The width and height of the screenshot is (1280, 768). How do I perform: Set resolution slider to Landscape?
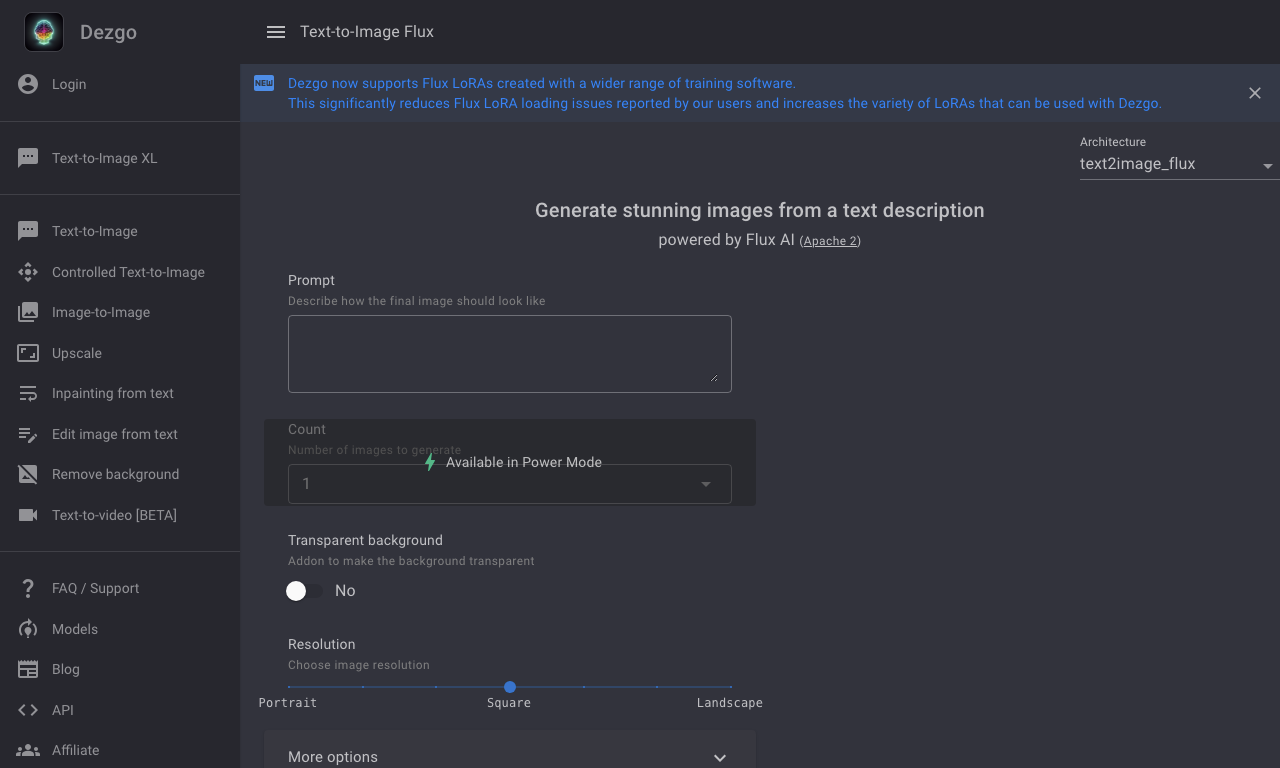(731, 687)
